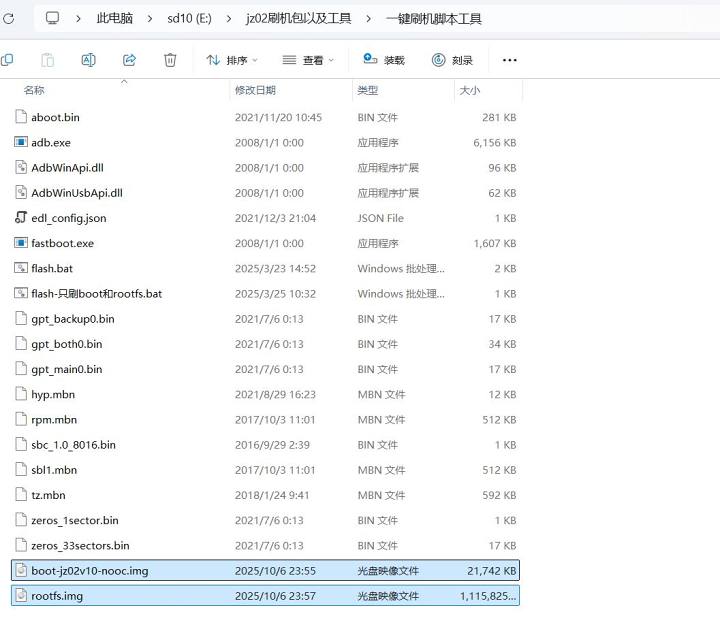Sort by the 大小 column header
This screenshot has width=720, height=629.
pos(469,91)
